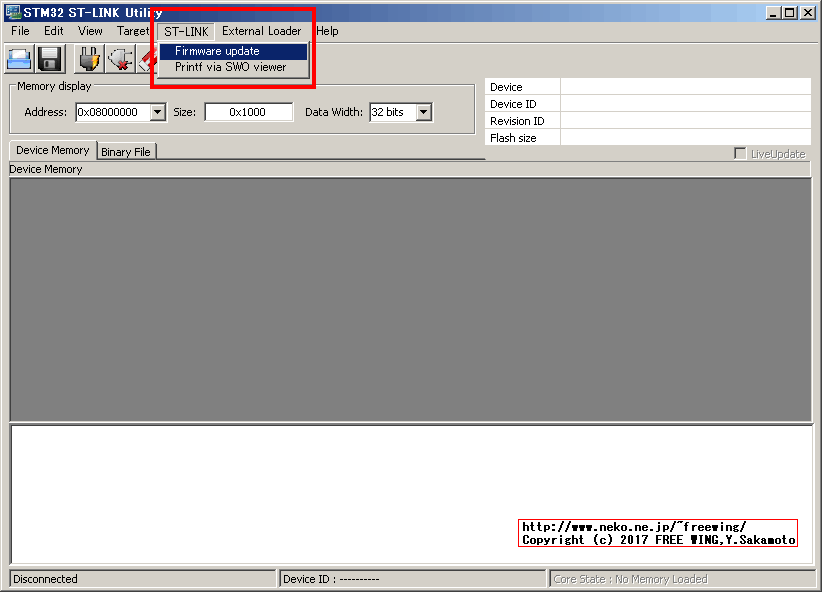Screen dimensions: 822x592
Task: Click the Disconnect from target icon
Action: pyautogui.click(x=120, y=58)
